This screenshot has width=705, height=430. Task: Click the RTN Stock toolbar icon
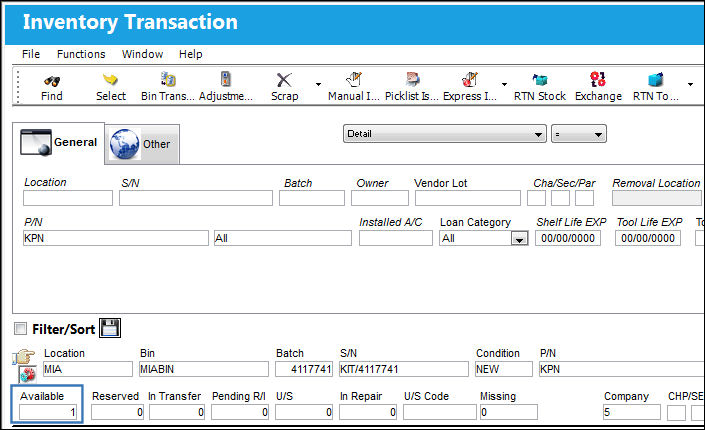coord(540,80)
